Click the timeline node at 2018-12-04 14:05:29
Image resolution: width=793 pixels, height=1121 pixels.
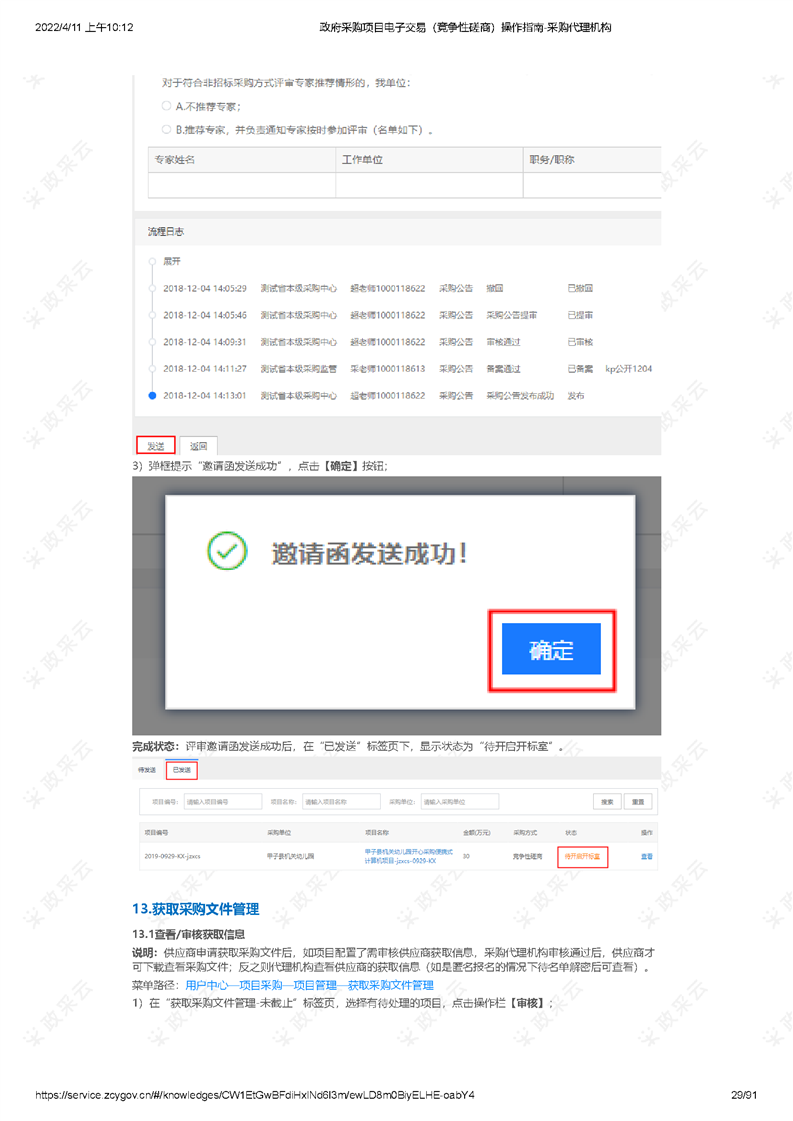pyautogui.click(x=152, y=288)
